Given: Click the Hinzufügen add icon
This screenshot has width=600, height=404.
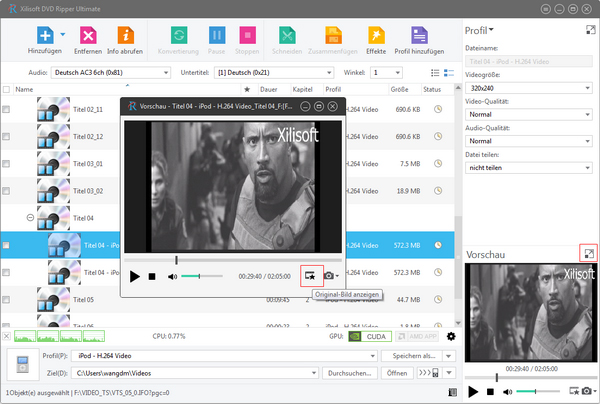Looking at the screenshot, I should click(x=45, y=35).
